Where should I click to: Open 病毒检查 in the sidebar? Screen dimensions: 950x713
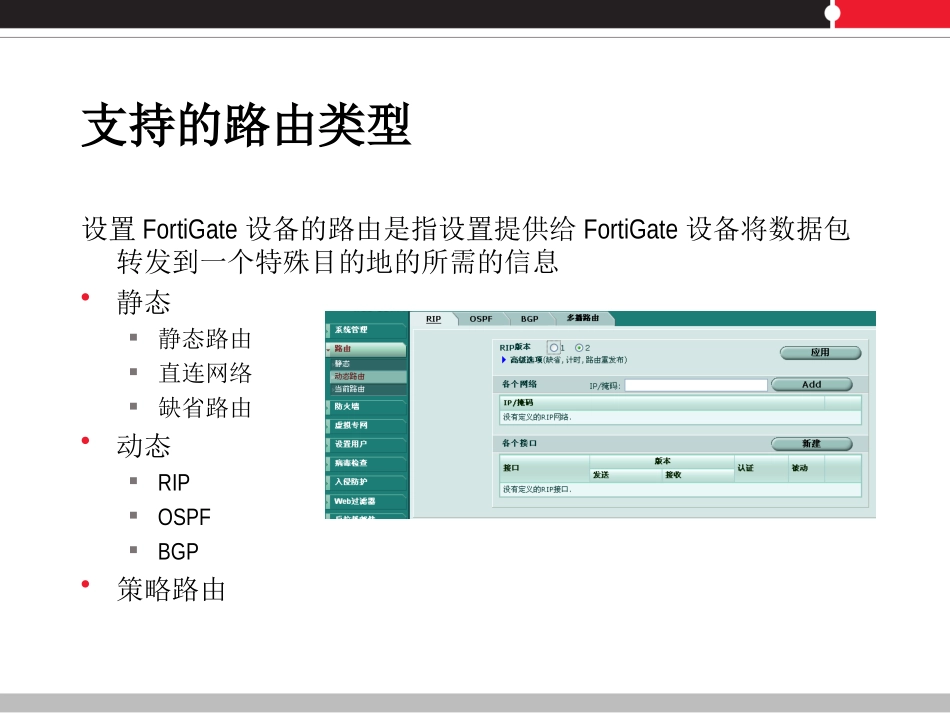point(366,463)
